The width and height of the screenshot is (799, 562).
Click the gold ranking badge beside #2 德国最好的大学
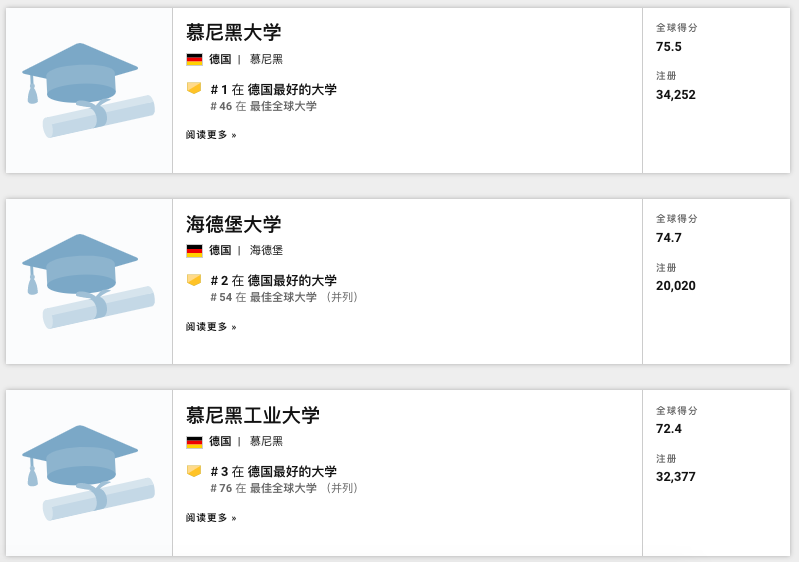click(x=194, y=280)
